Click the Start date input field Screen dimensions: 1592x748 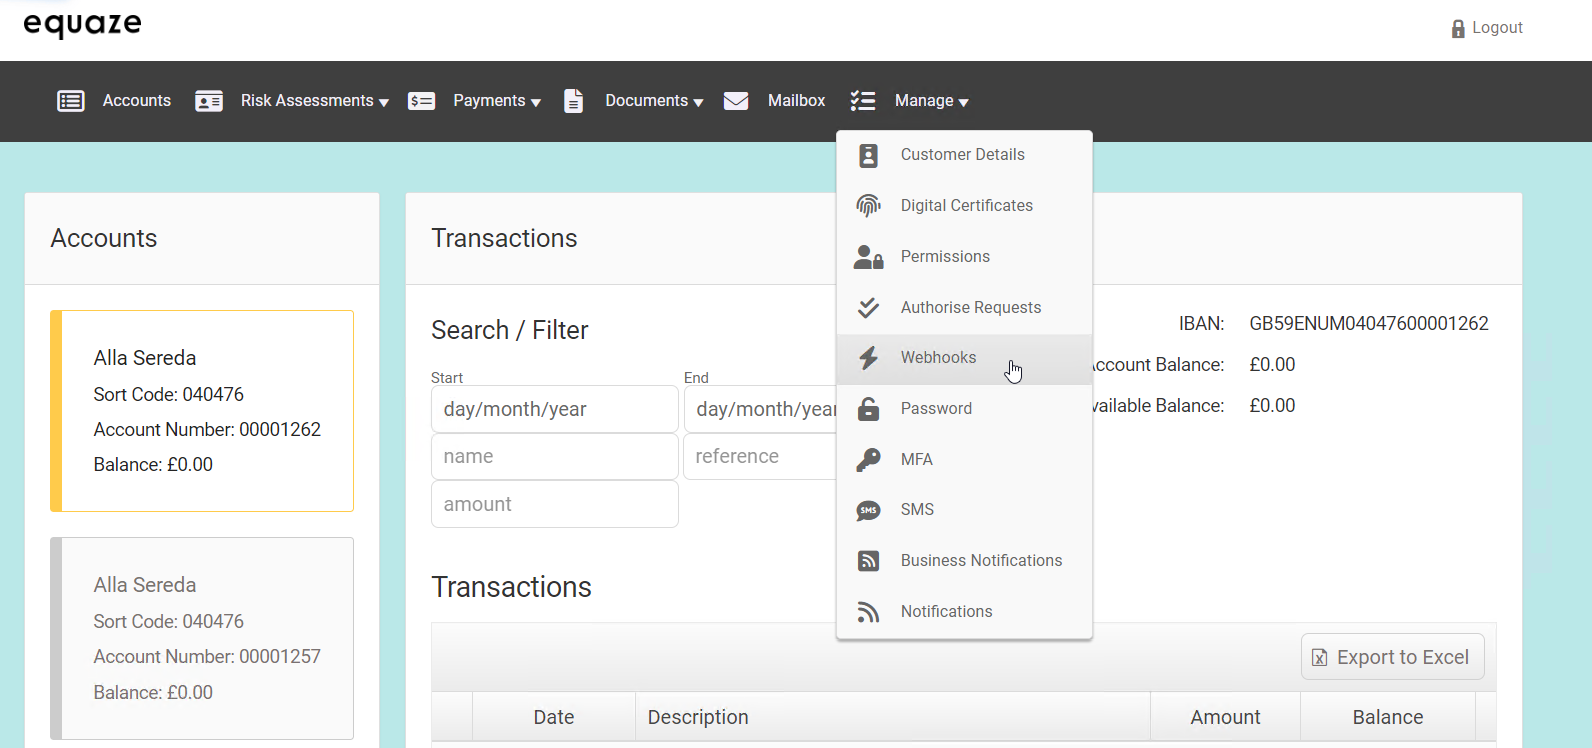554,409
